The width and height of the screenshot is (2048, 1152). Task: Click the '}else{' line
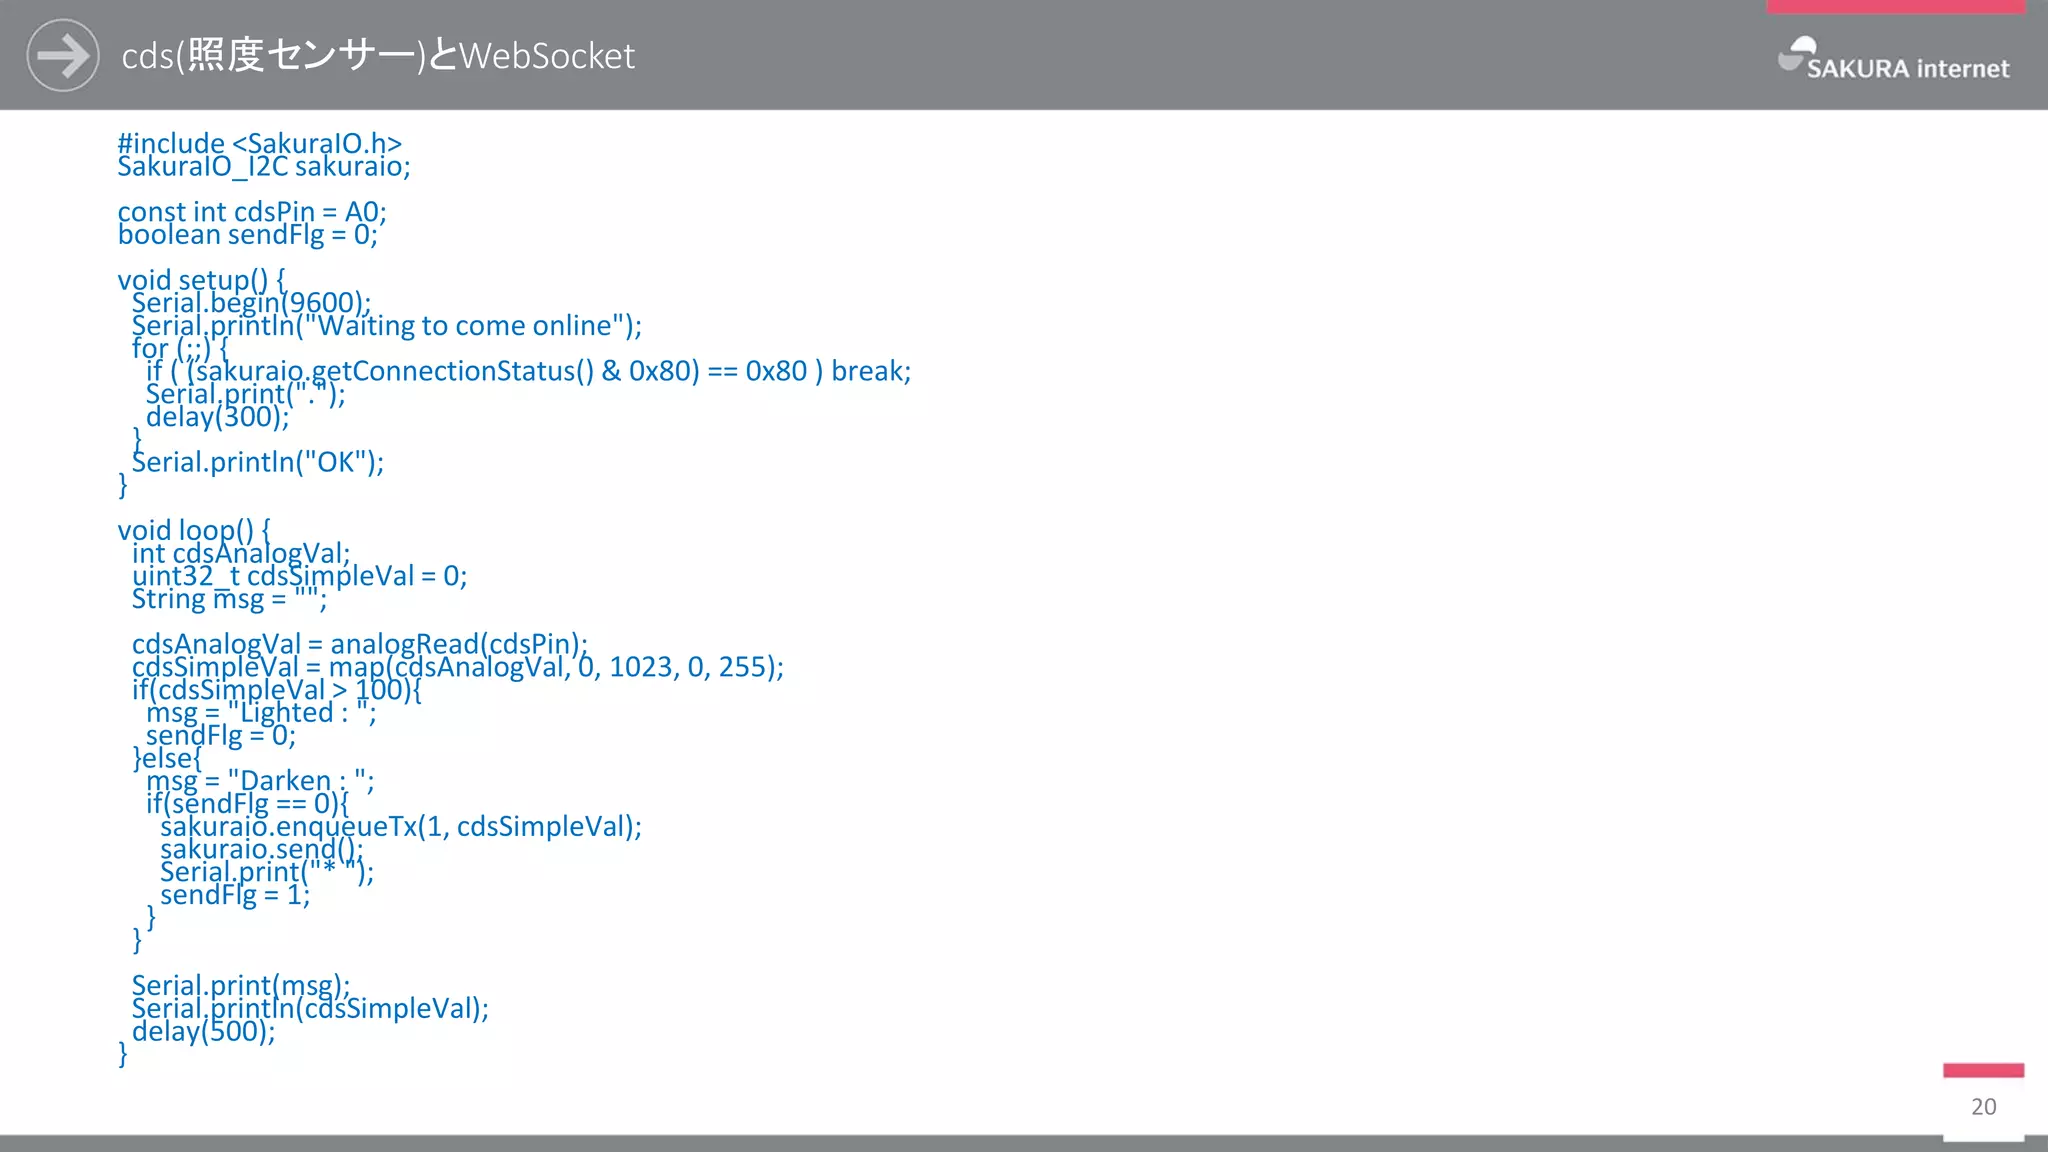(167, 757)
